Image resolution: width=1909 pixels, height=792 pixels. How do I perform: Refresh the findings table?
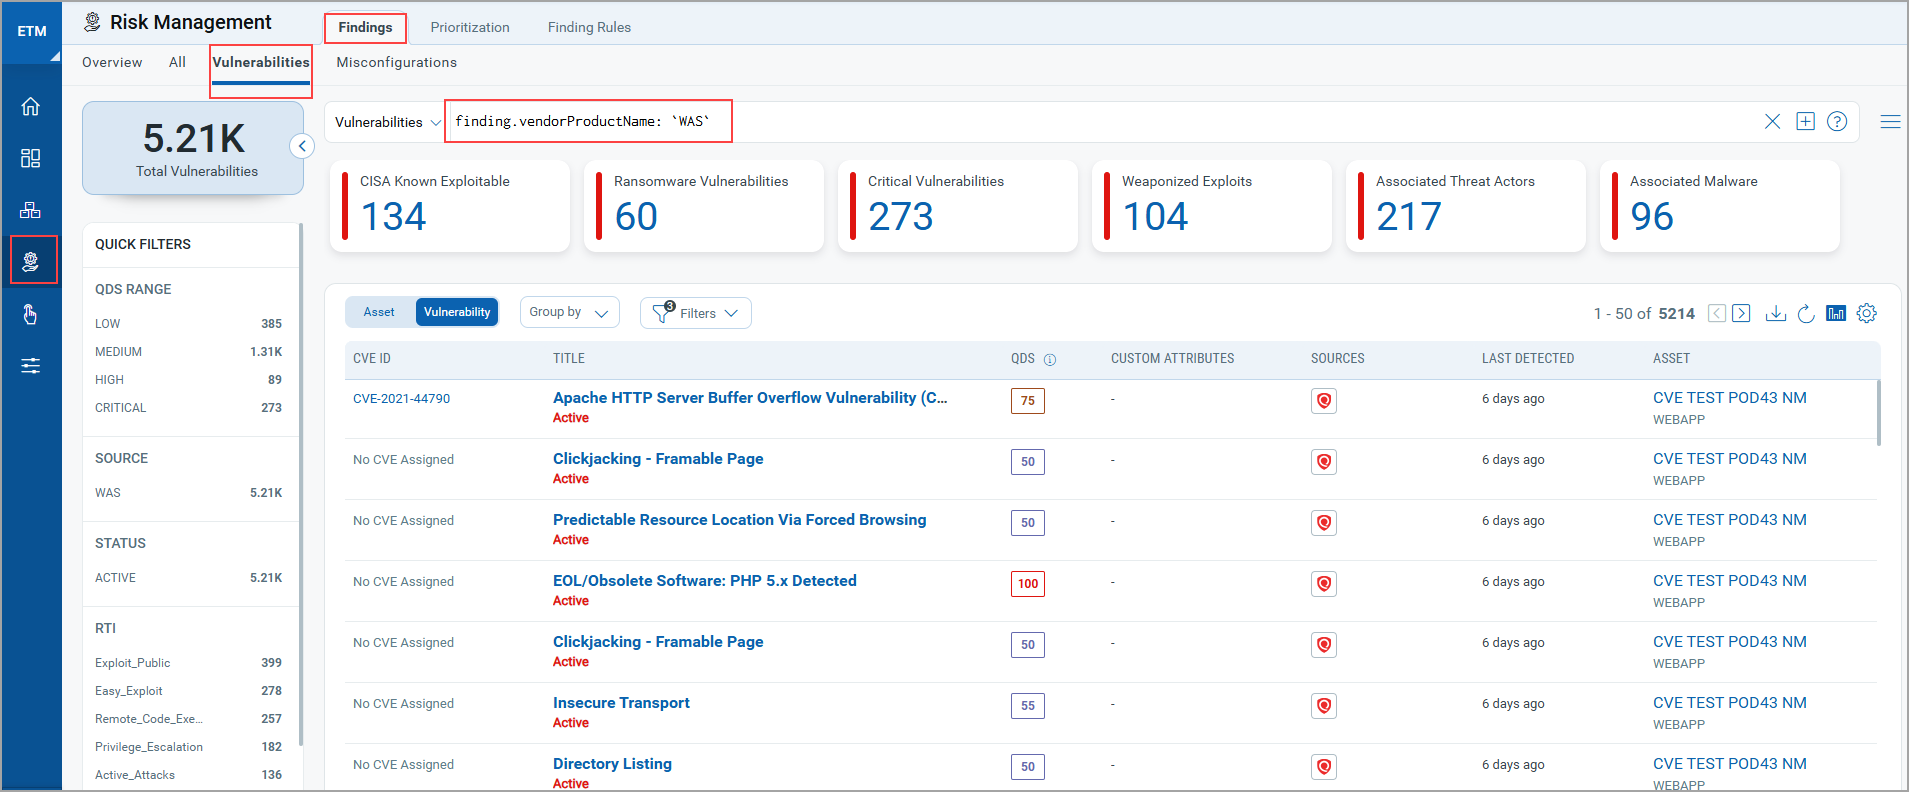tap(1806, 313)
